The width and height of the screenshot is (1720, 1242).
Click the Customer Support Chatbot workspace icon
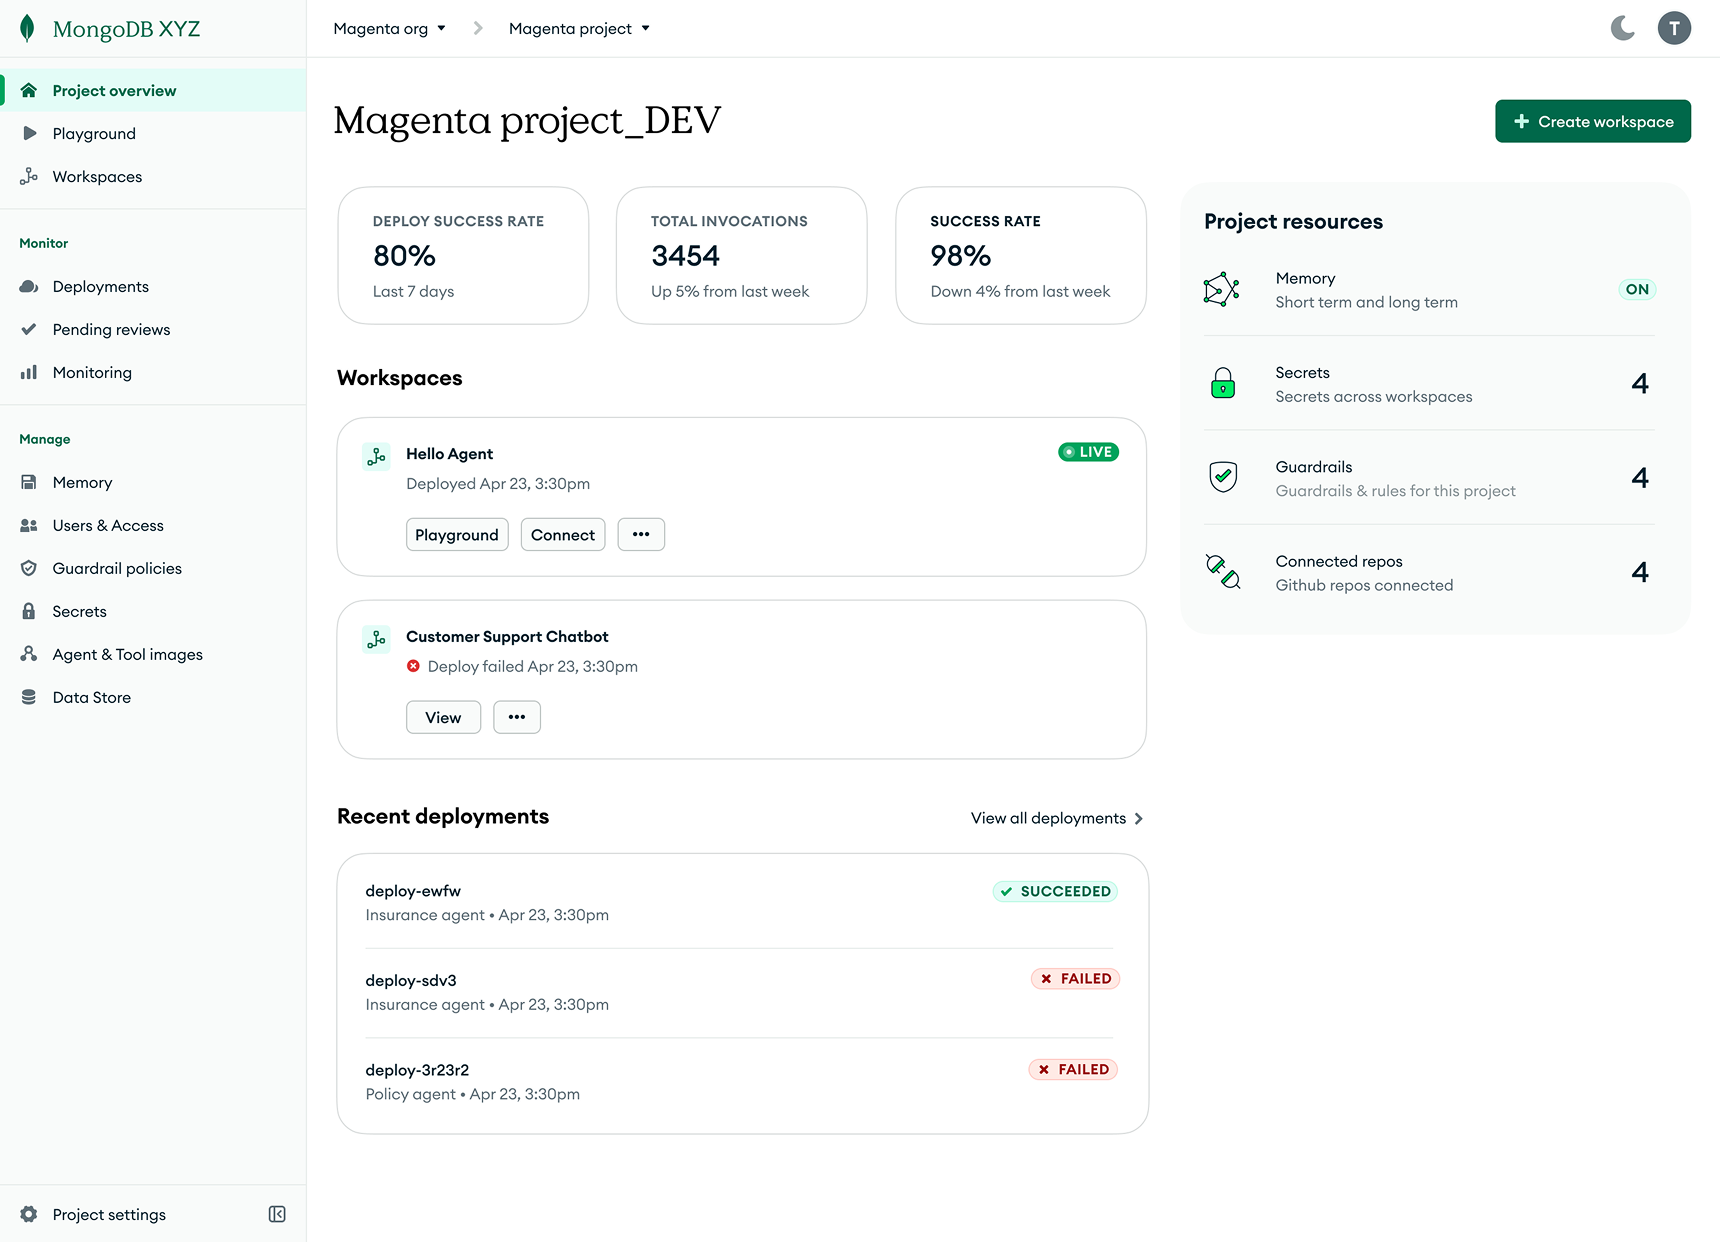[x=376, y=640]
